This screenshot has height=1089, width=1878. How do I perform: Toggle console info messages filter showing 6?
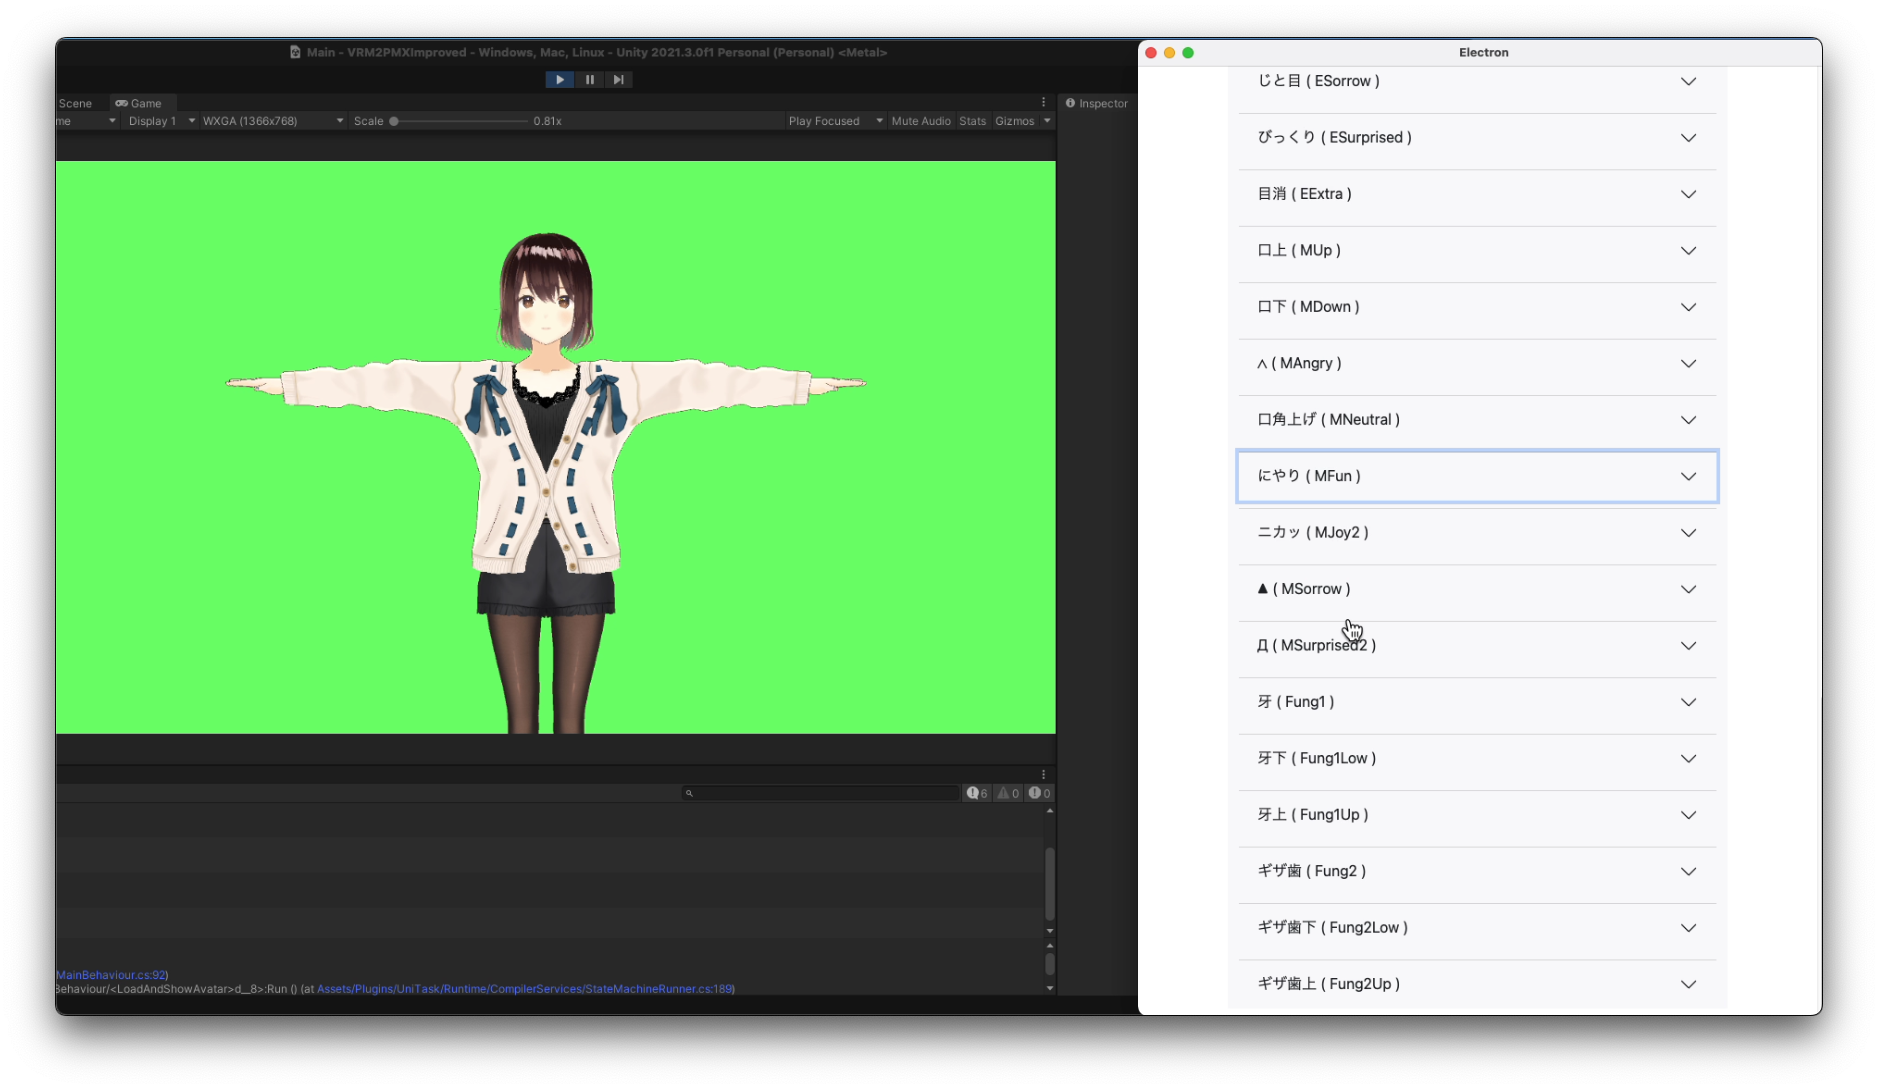coord(977,793)
